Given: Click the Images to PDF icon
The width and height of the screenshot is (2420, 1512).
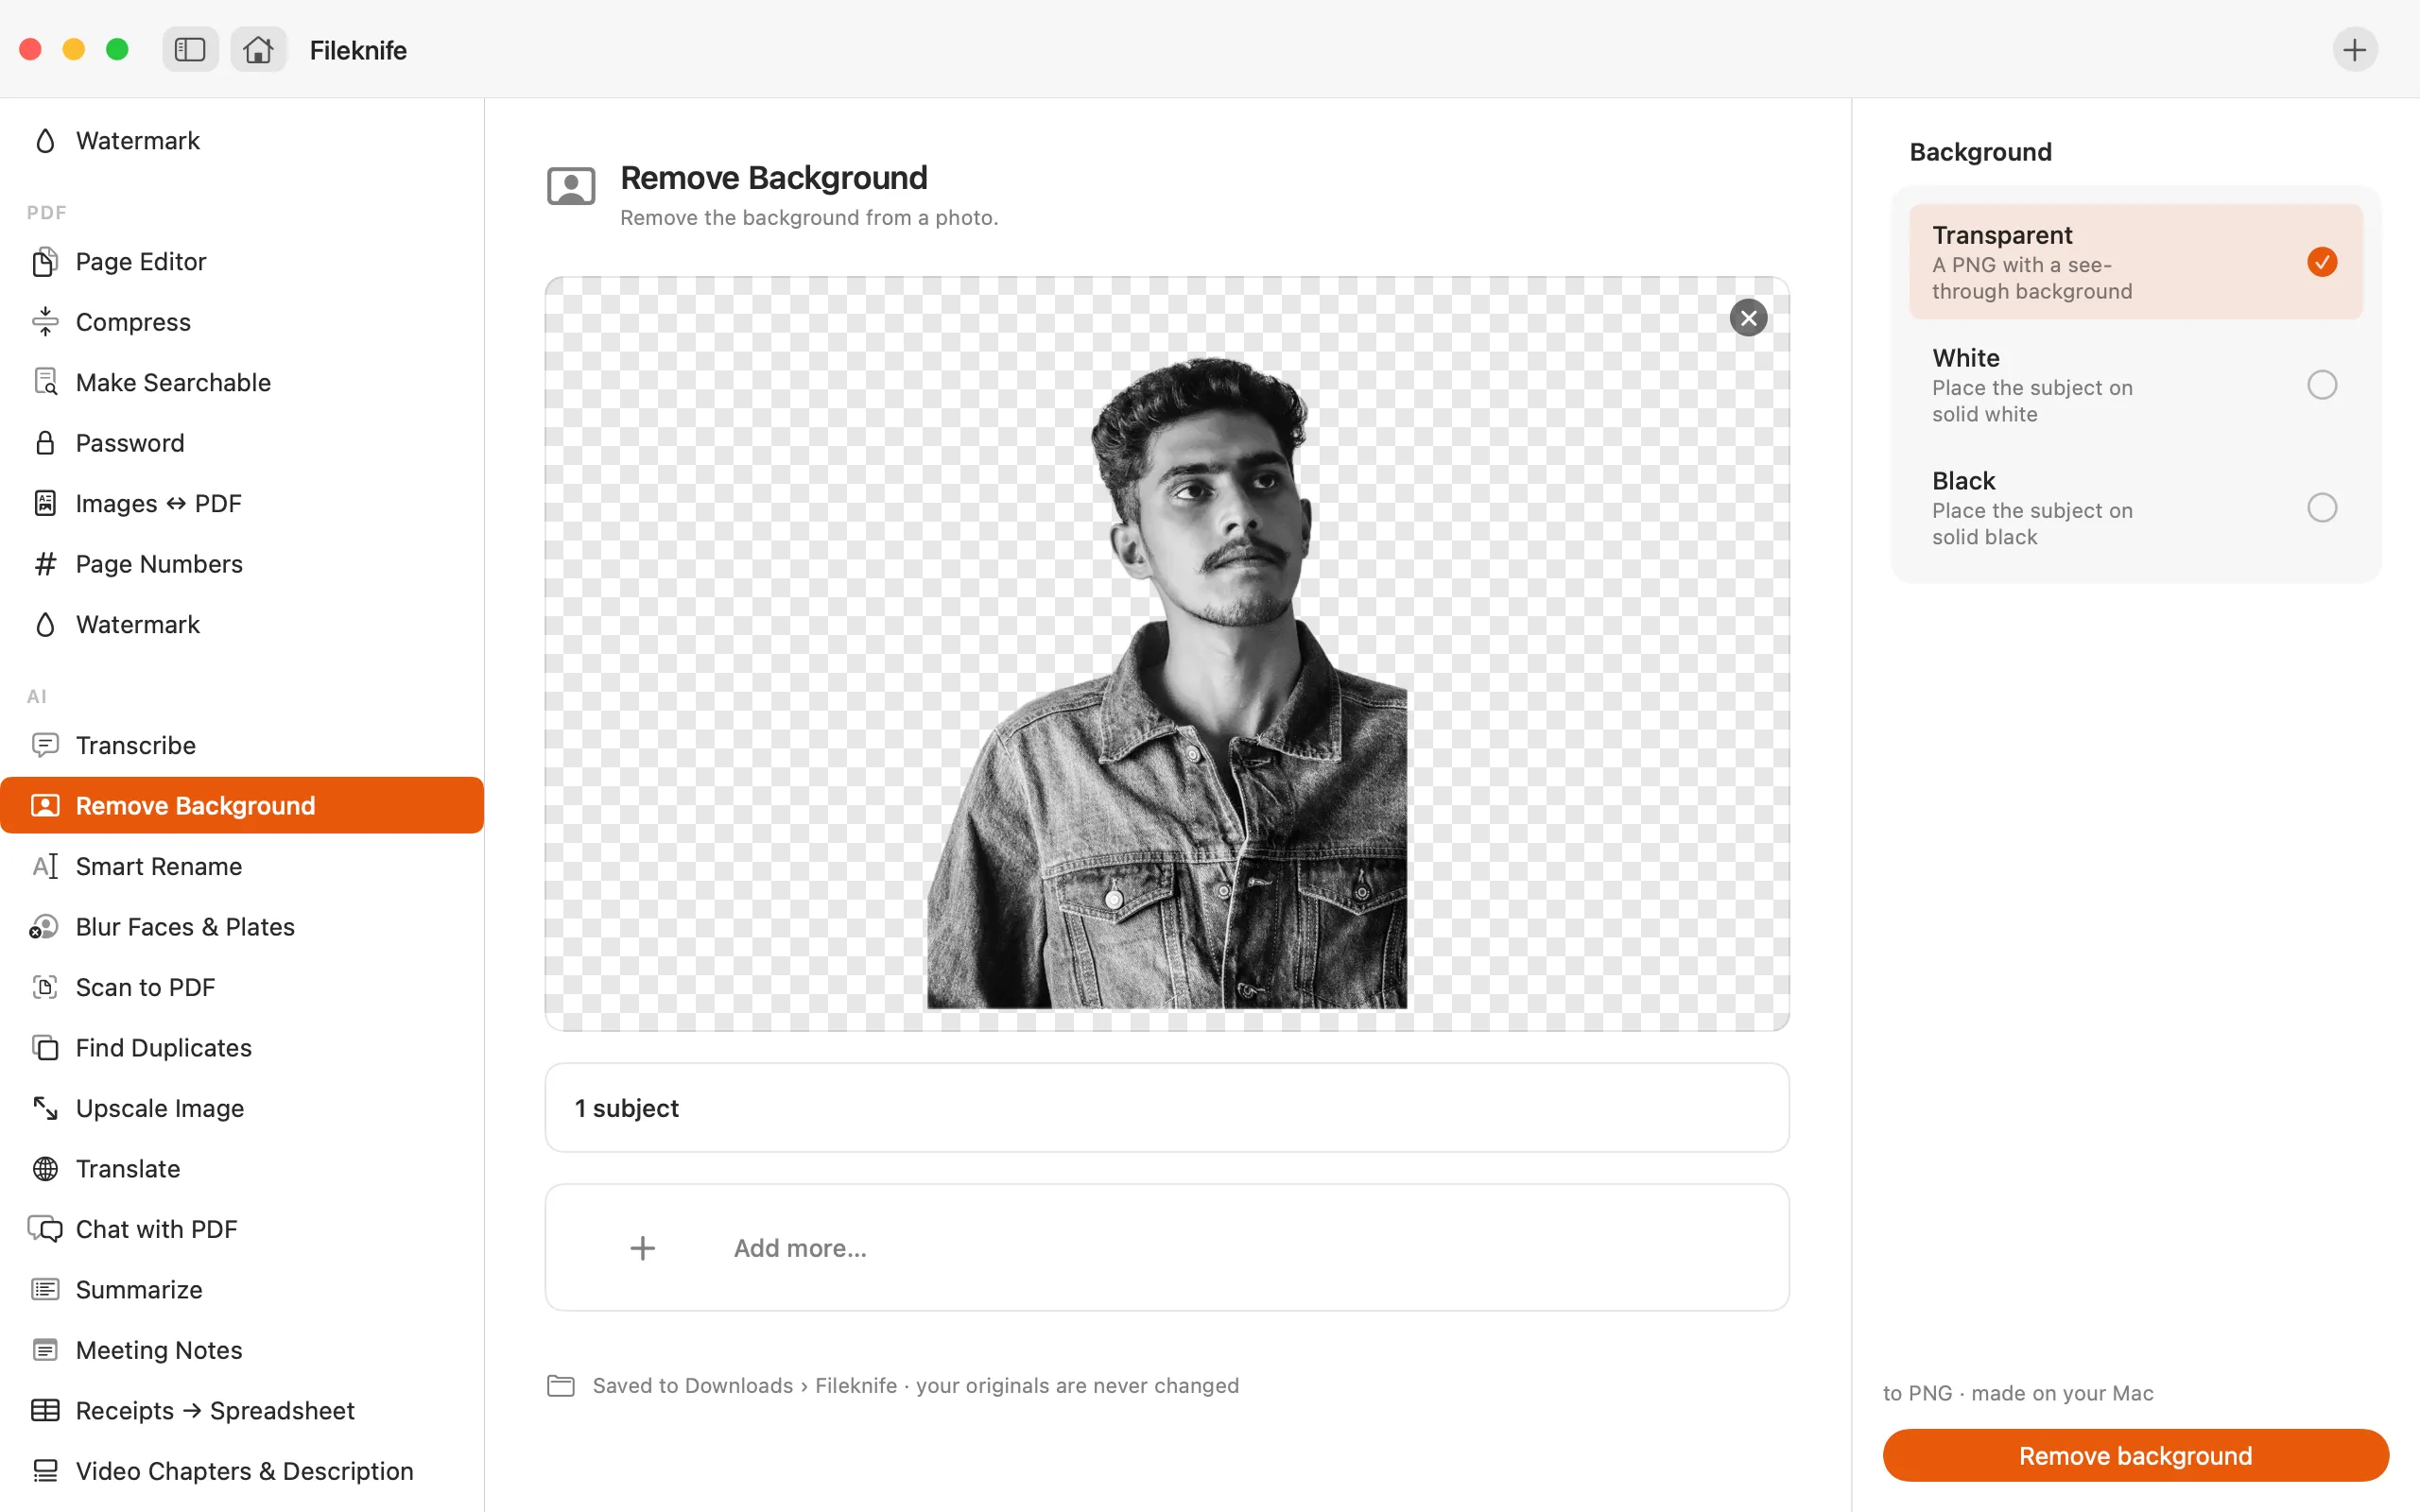Looking at the screenshot, I should click(45, 503).
